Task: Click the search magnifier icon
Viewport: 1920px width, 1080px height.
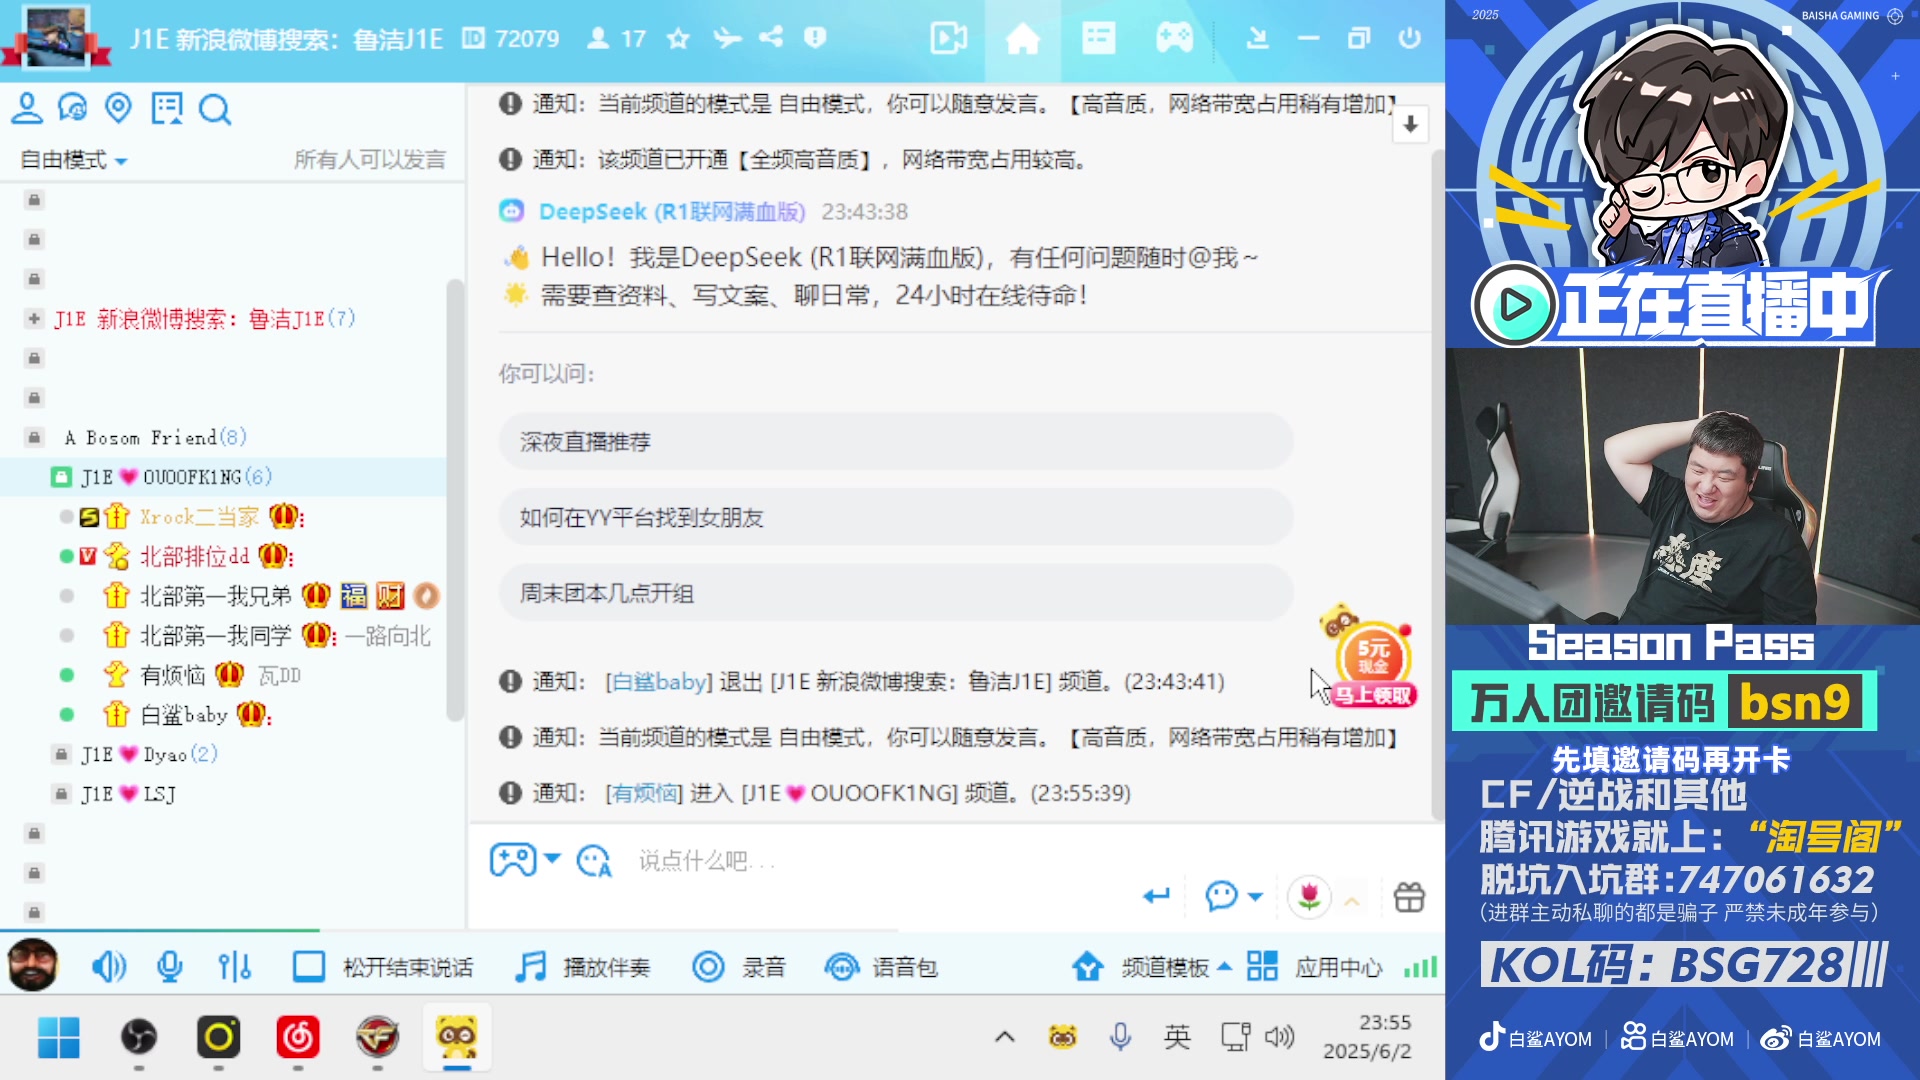Action: point(214,109)
